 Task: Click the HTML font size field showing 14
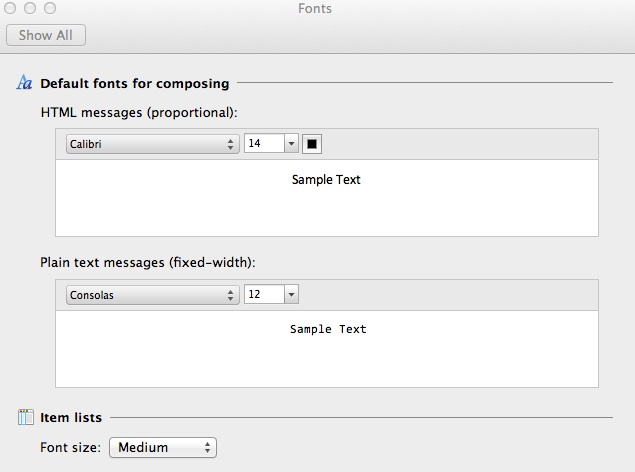(264, 144)
